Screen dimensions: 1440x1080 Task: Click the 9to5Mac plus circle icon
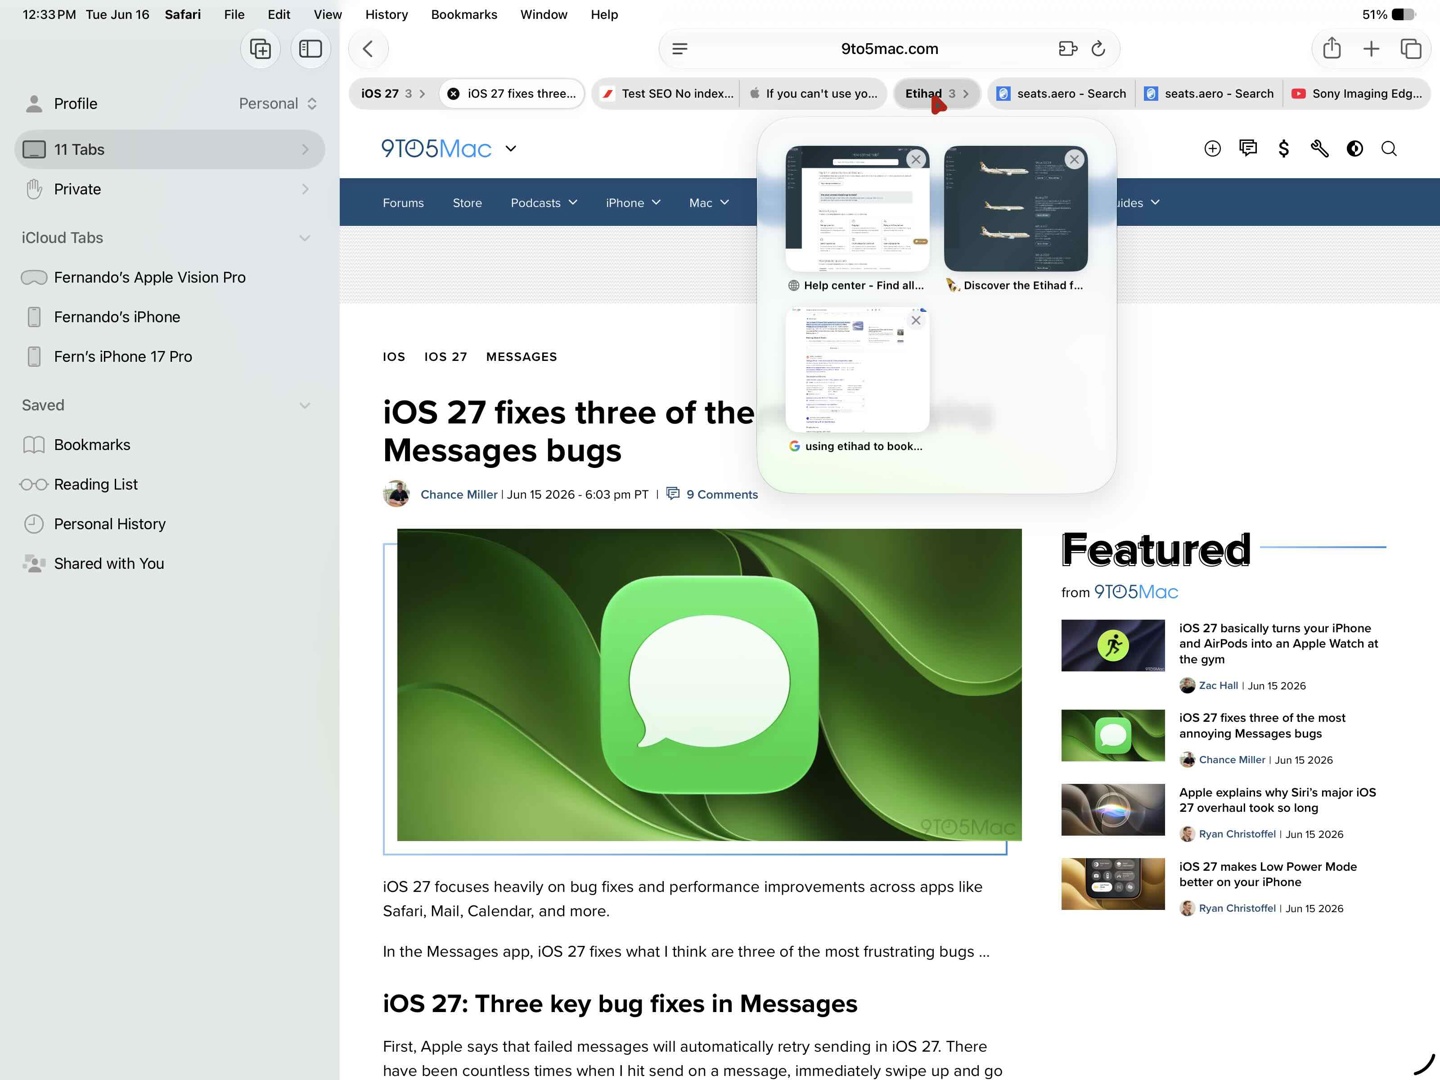pyautogui.click(x=1212, y=148)
